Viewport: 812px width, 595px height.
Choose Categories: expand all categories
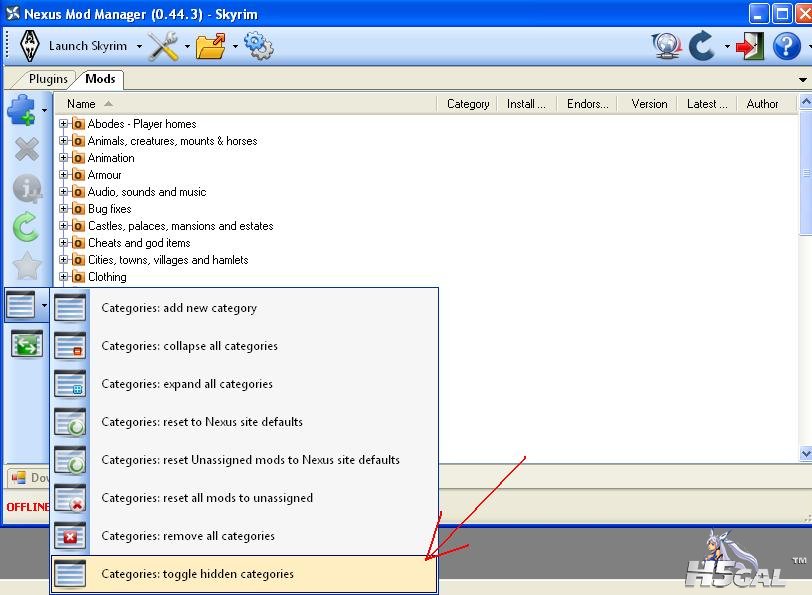pos(244,384)
